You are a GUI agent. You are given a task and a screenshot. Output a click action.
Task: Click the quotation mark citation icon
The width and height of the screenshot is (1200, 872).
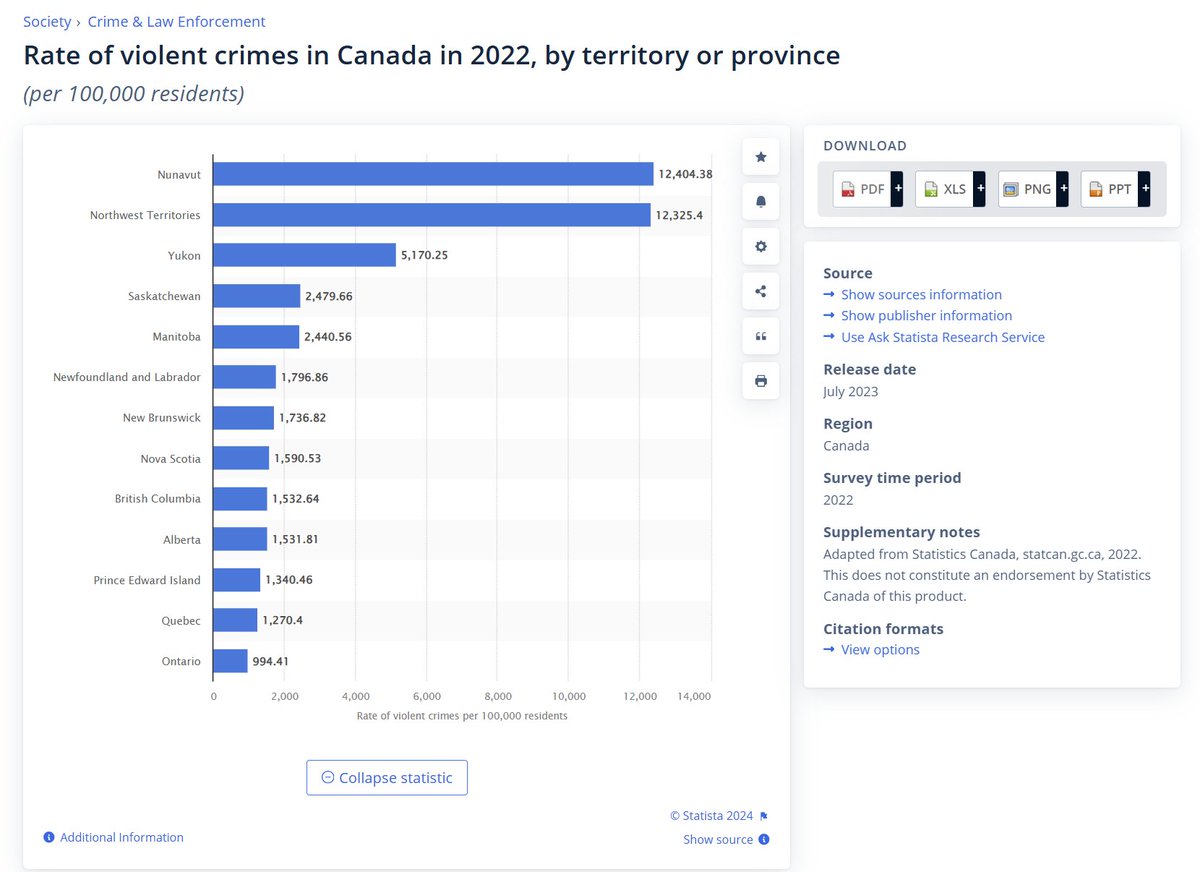761,336
